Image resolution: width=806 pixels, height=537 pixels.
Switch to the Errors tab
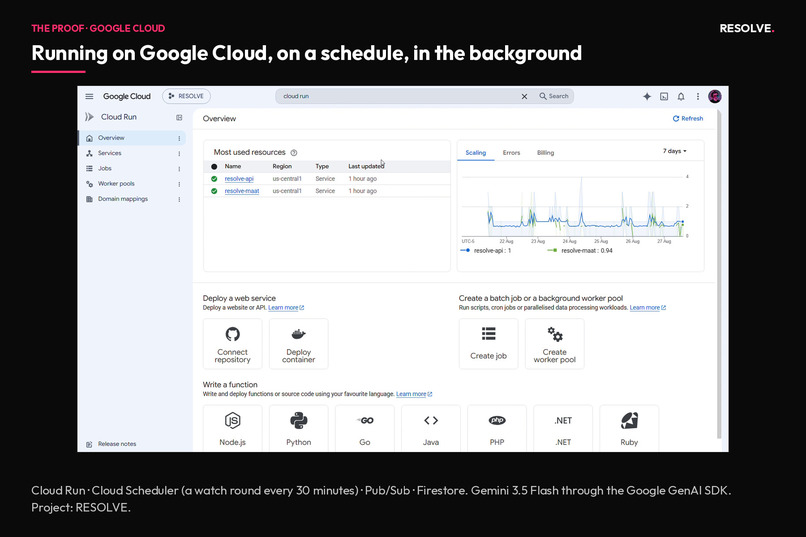[x=511, y=153]
